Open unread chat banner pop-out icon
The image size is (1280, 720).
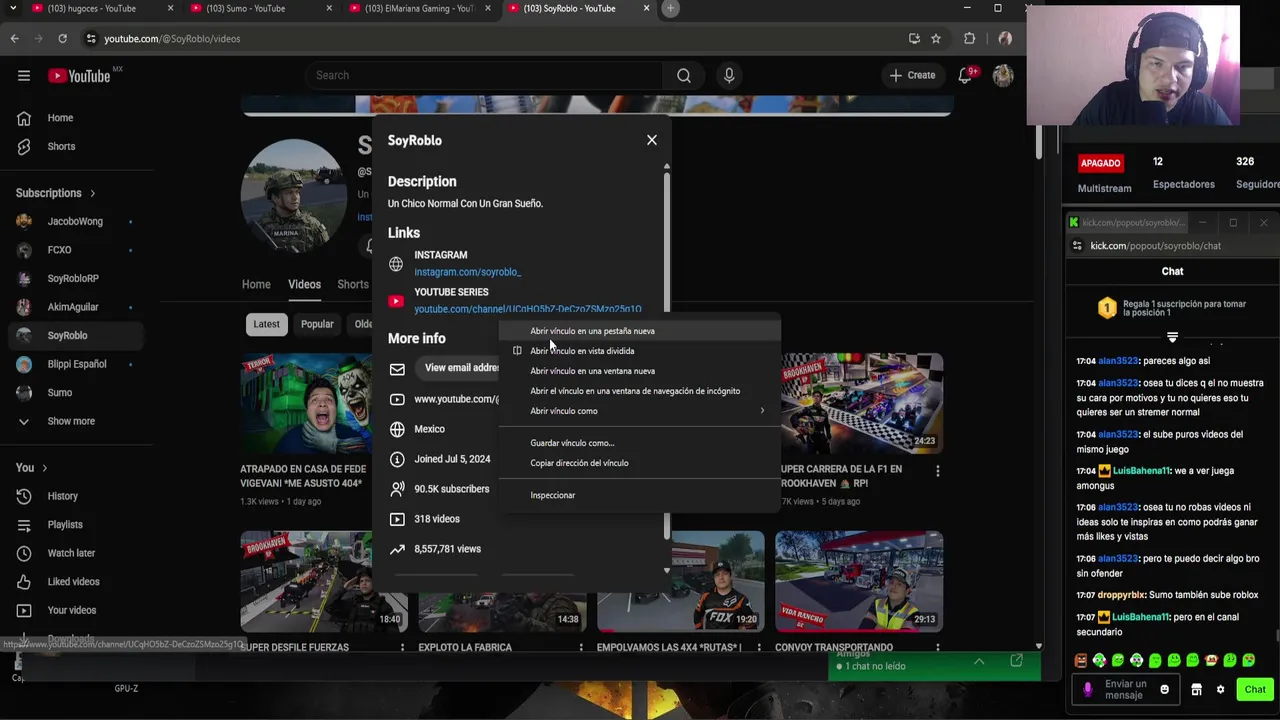pos(1016,661)
